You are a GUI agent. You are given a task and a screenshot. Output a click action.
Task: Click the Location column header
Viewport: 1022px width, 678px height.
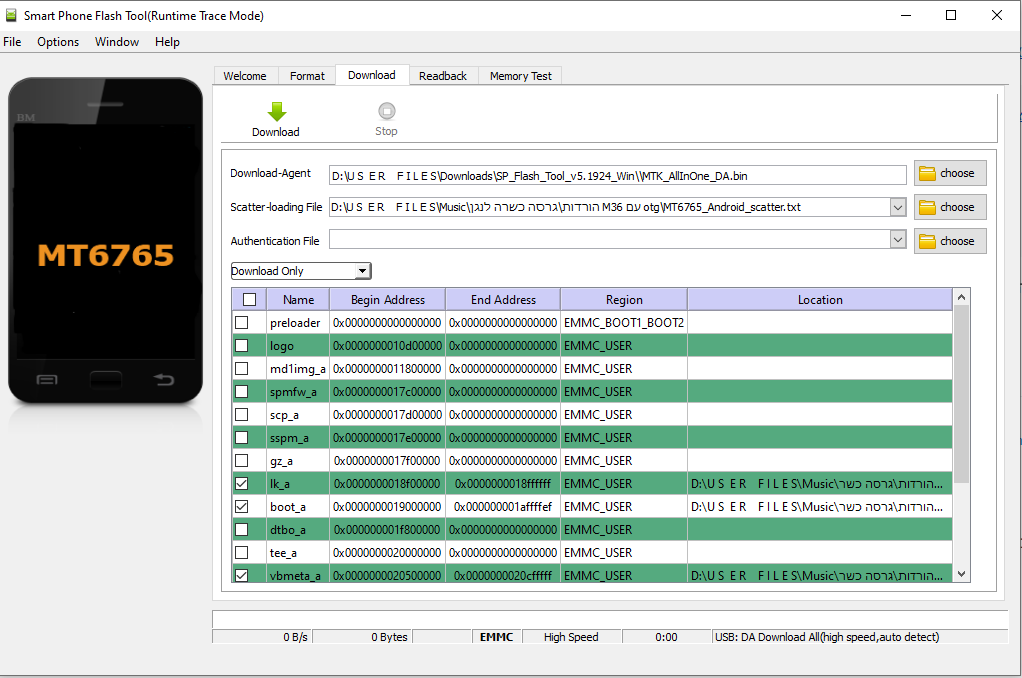pyautogui.click(x=819, y=300)
